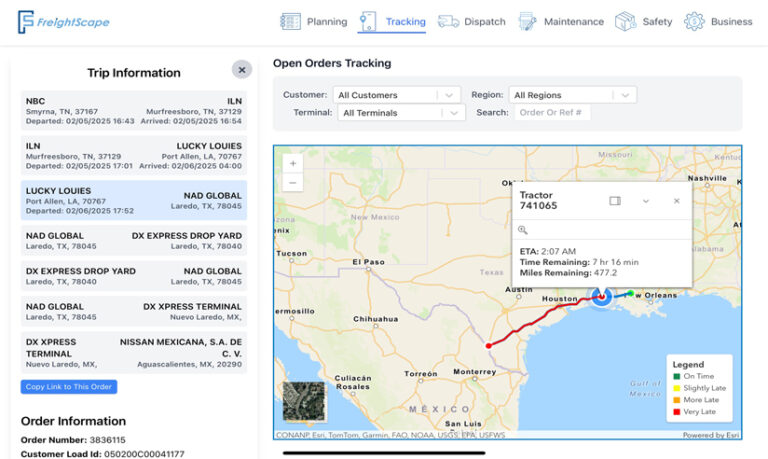Select NAD GLOBAL to DX EXPRESS DROP YARD leg
The height and width of the screenshot is (459, 768).
click(134, 241)
